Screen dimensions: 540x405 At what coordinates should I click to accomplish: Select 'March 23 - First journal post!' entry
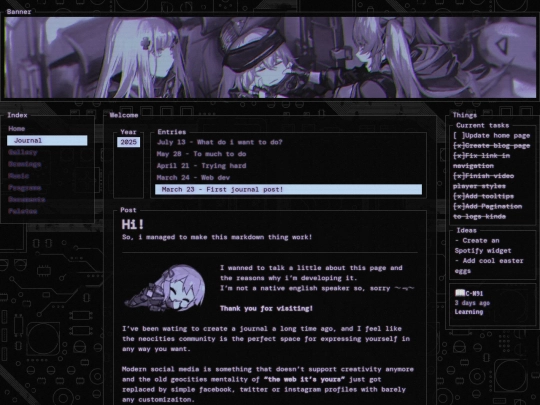pyautogui.click(x=289, y=189)
